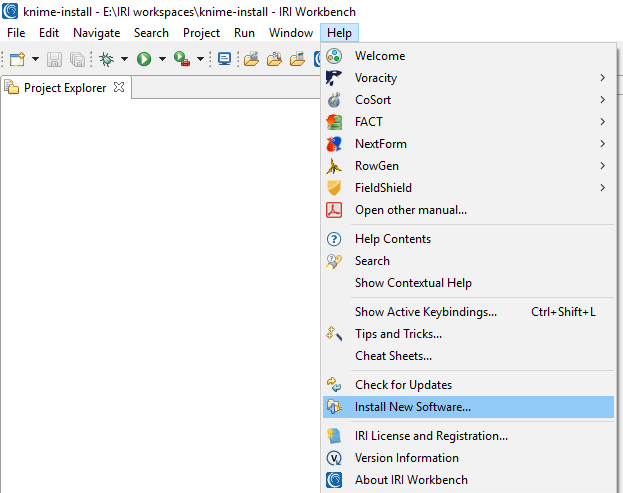The width and height of the screenshot is (623, 493).
Task: Click the Tips and Tricks icon
Action: tap(334, 334)
